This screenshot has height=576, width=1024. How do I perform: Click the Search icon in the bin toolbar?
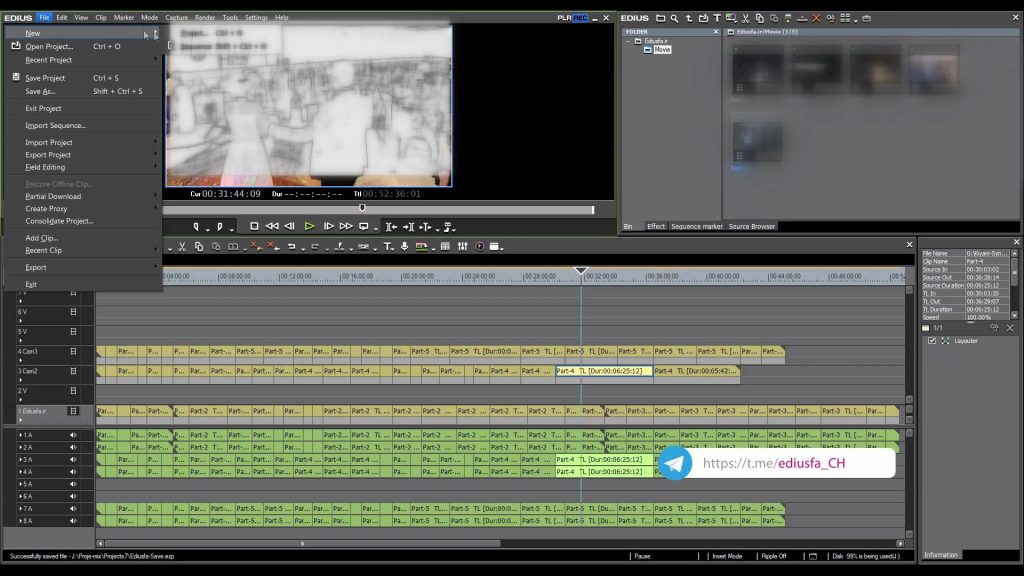pyautogui.click(x=674, y=18)
